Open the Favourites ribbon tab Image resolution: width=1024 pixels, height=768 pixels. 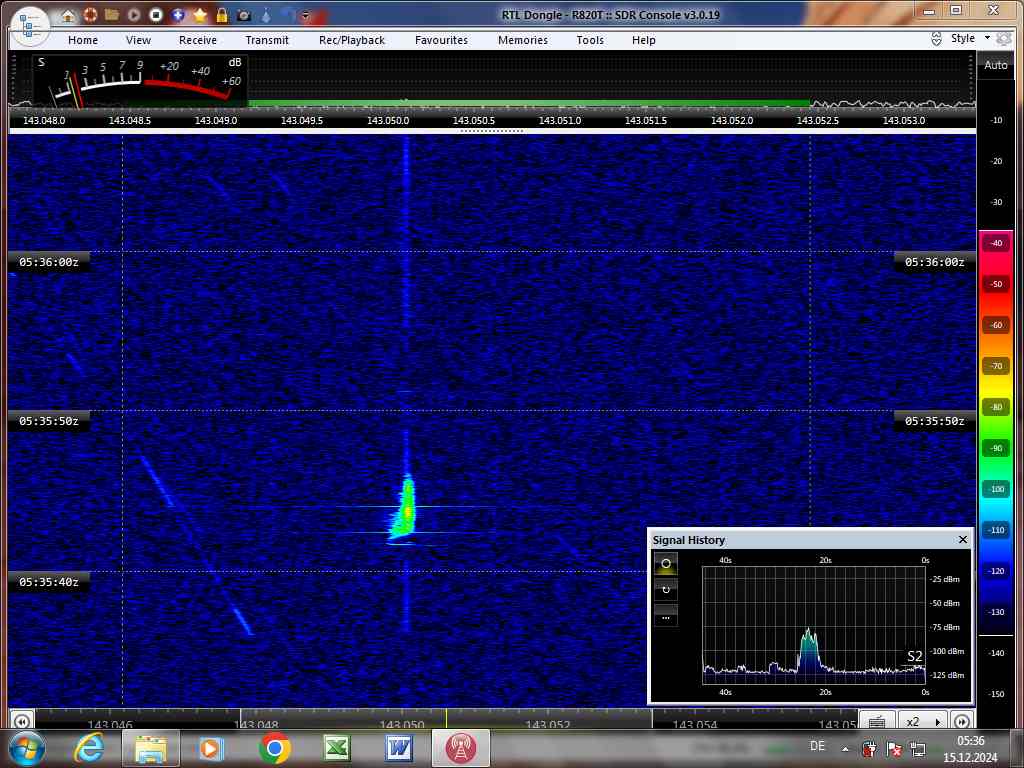click(441, 40)
